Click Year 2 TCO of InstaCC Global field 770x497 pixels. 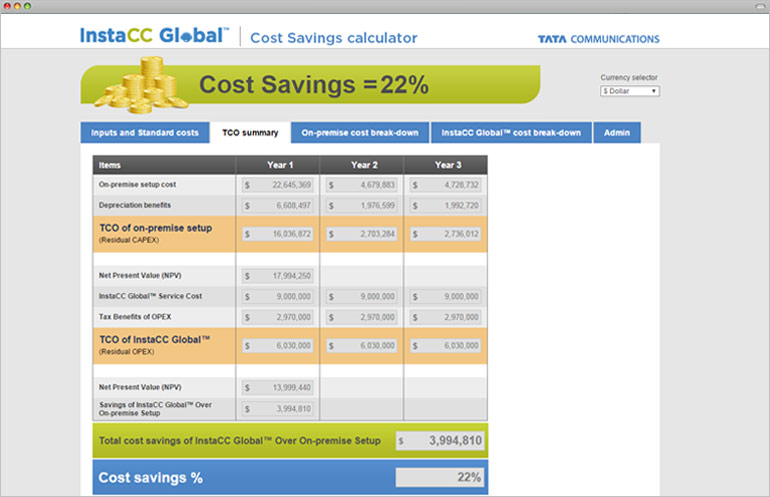362,345
